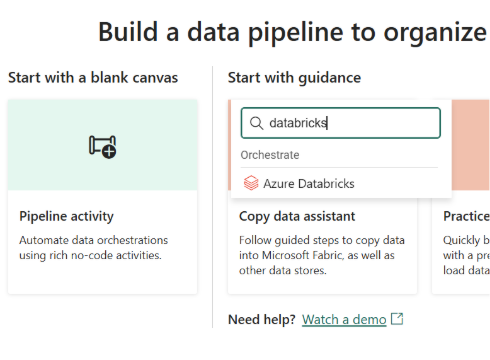Open the Copy data assistant card

click(x=322, y=245)
